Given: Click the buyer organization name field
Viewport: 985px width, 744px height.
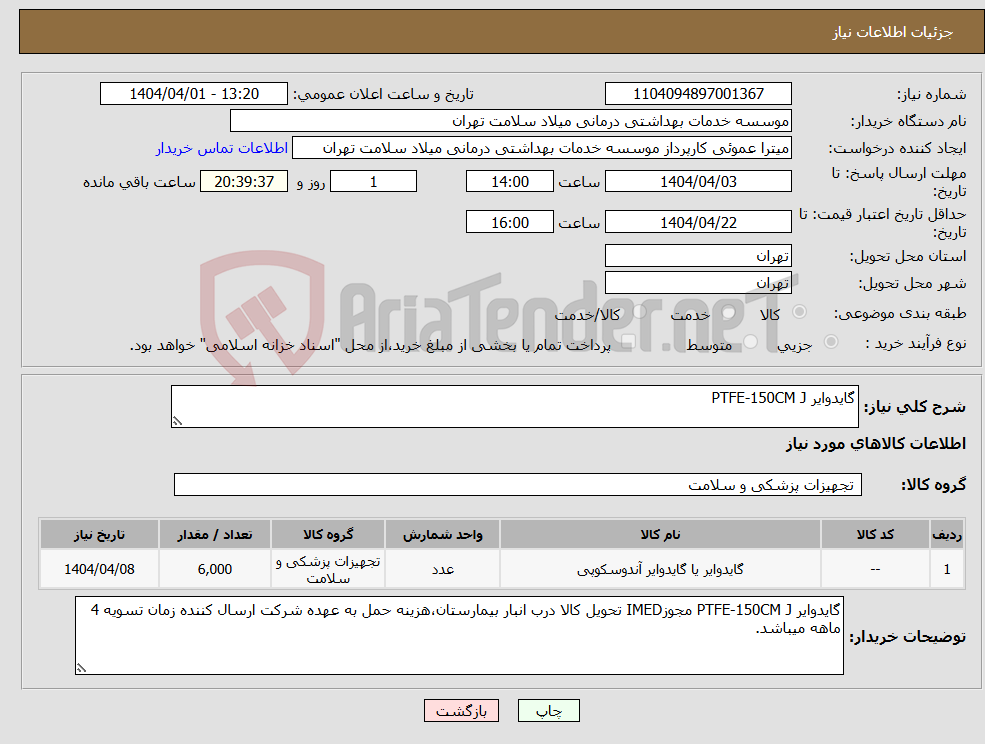Looking at the screenshot, I should pos(511,121).
